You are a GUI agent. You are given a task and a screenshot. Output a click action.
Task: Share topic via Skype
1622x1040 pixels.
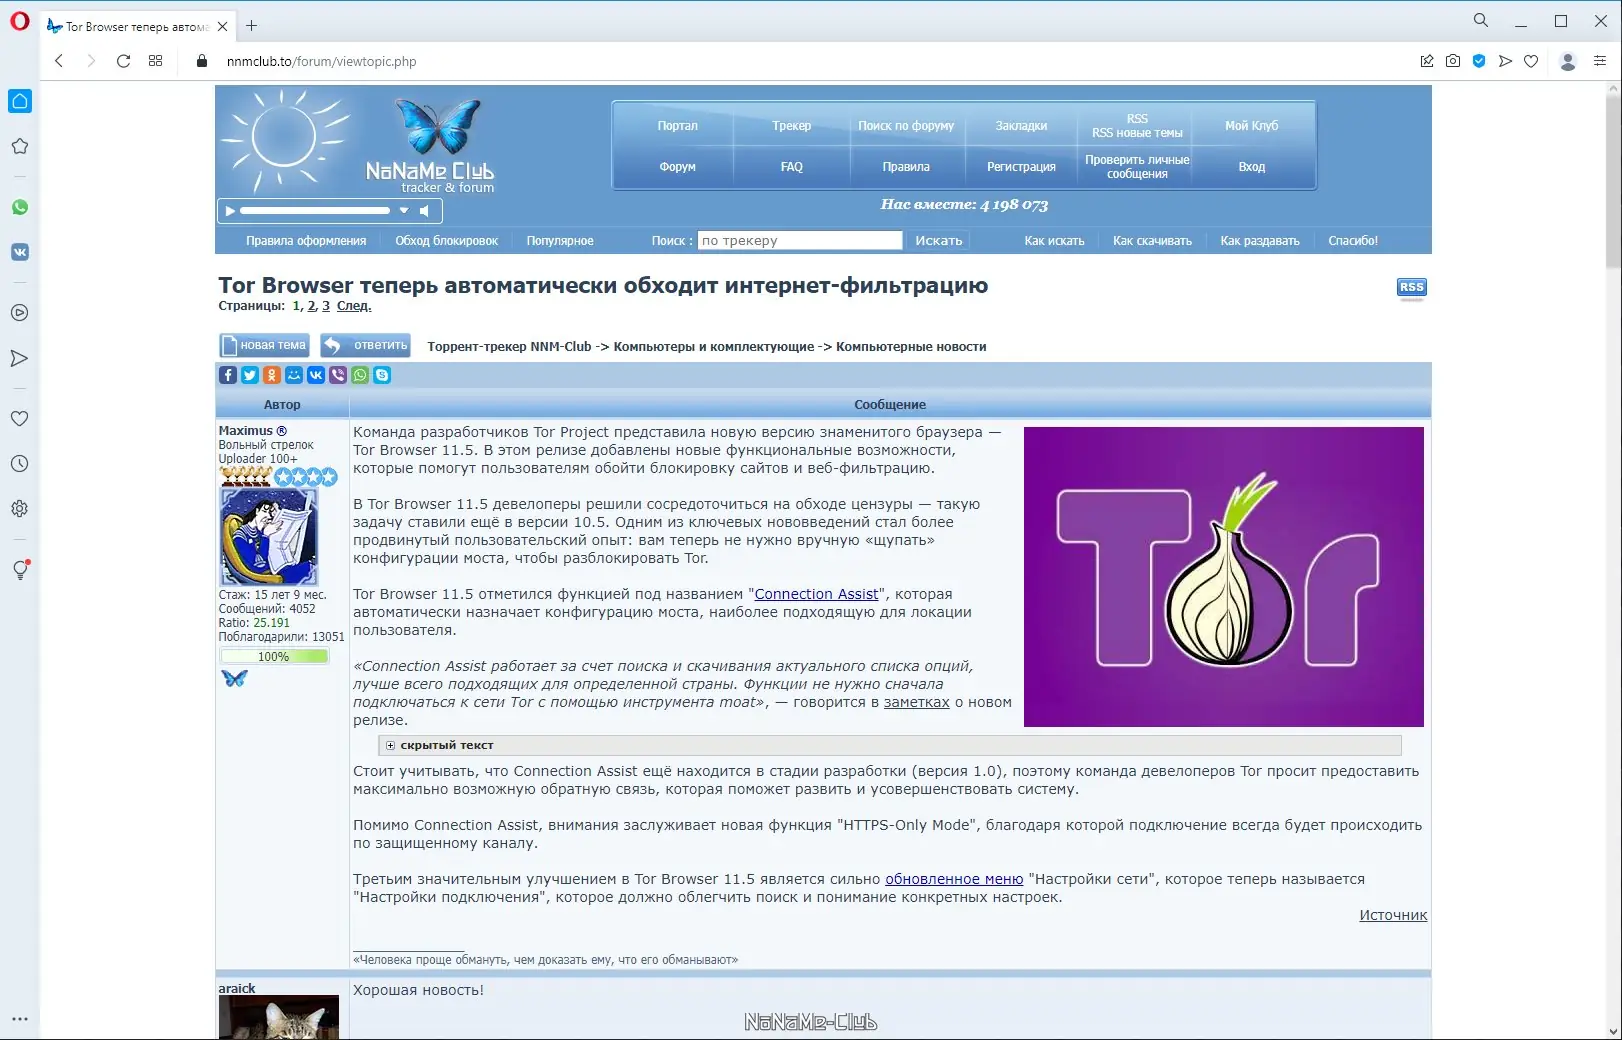click(x=382, y=375)
